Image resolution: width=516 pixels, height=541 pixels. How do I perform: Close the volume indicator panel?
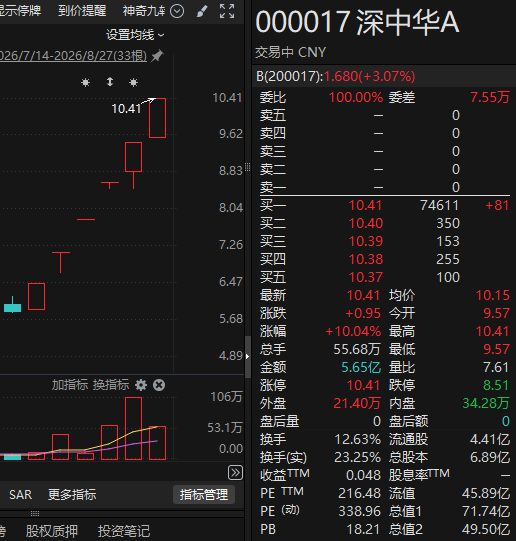[x=159, y=385]
